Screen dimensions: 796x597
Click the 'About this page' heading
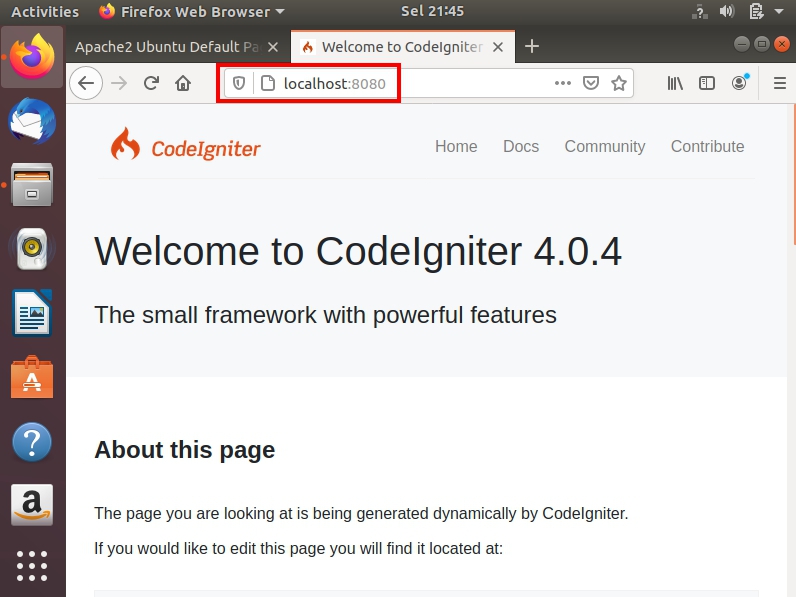(x=185, y=450)
